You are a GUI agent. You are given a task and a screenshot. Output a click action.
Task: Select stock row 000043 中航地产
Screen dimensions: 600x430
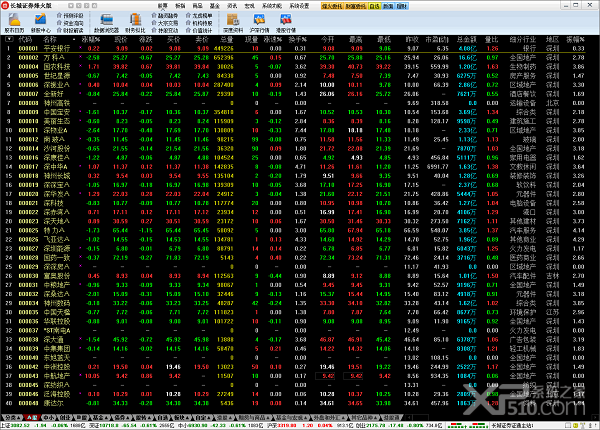(300, 376)
